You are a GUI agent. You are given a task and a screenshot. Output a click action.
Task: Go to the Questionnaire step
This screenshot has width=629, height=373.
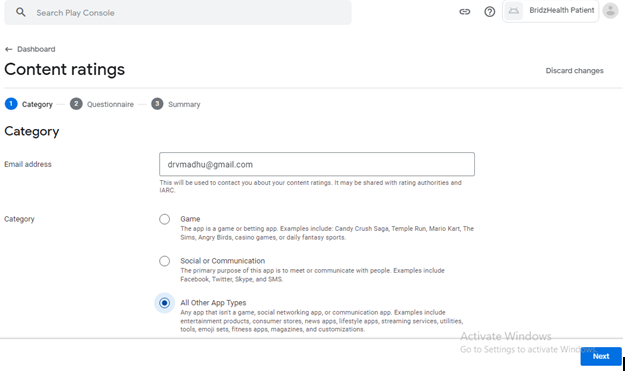(x=110, y=104)
